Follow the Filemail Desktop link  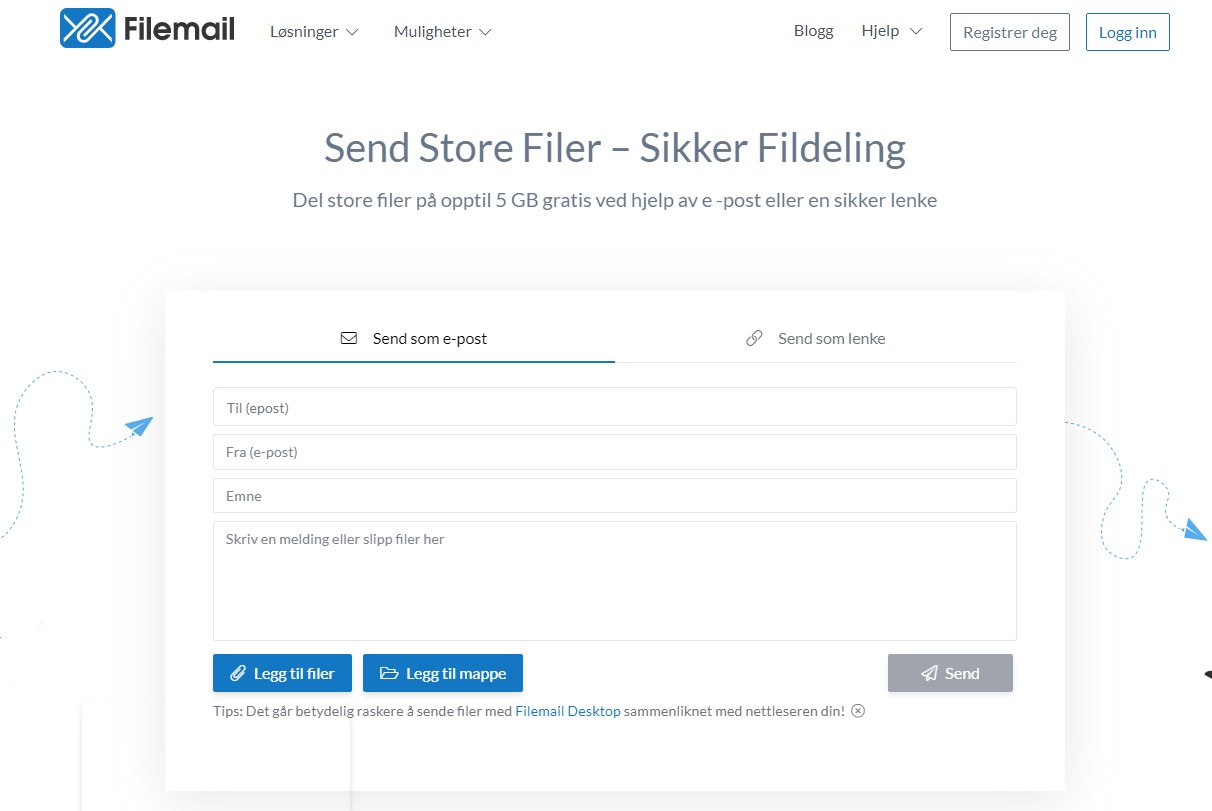coord(567,711)
